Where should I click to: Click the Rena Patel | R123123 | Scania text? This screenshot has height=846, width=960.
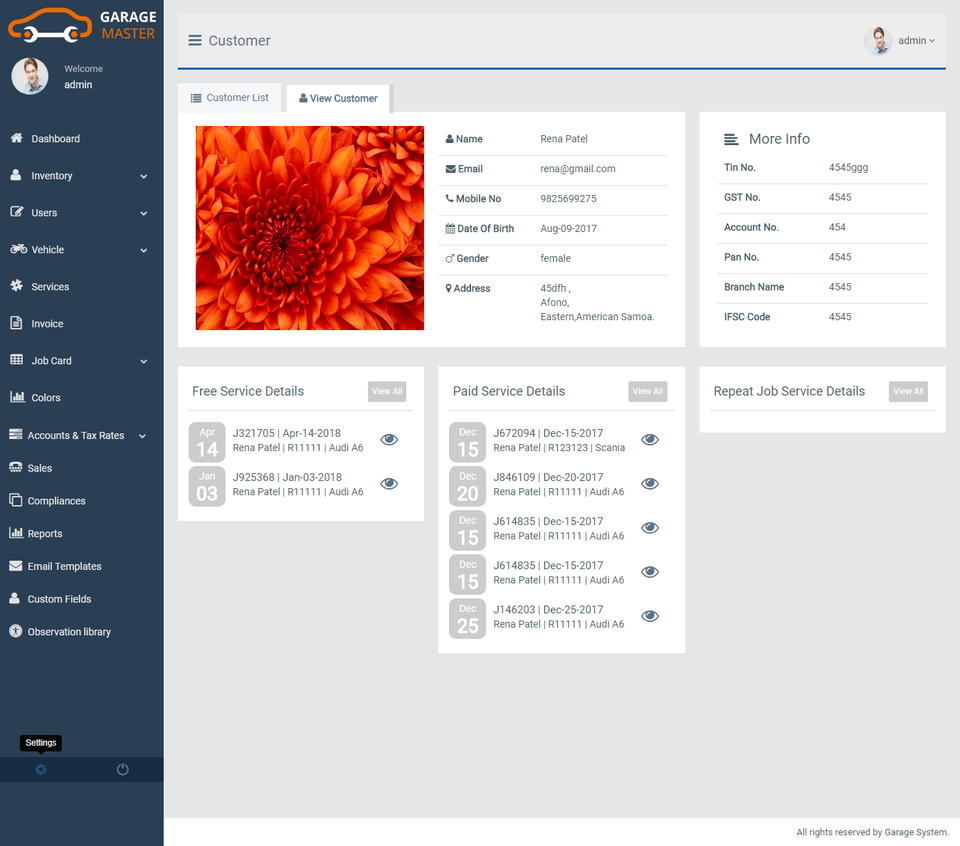coord(559,447)
